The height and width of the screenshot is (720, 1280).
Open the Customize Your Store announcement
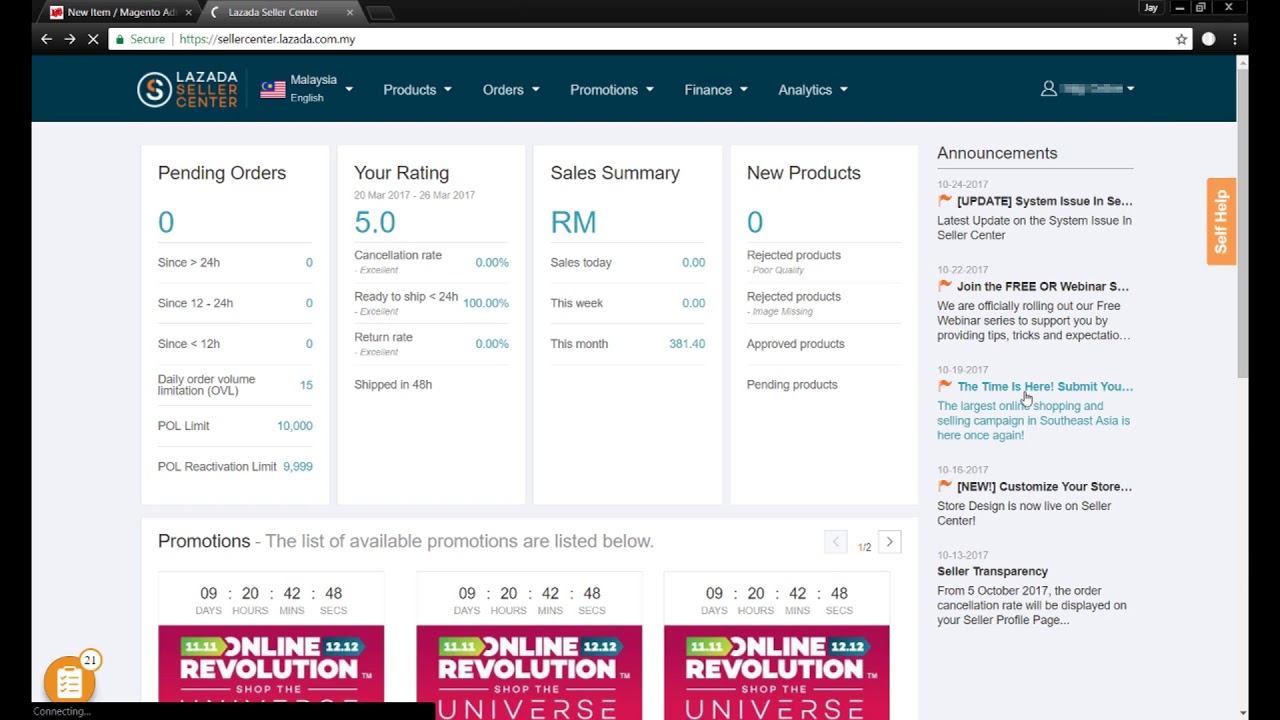point(1044,486)
